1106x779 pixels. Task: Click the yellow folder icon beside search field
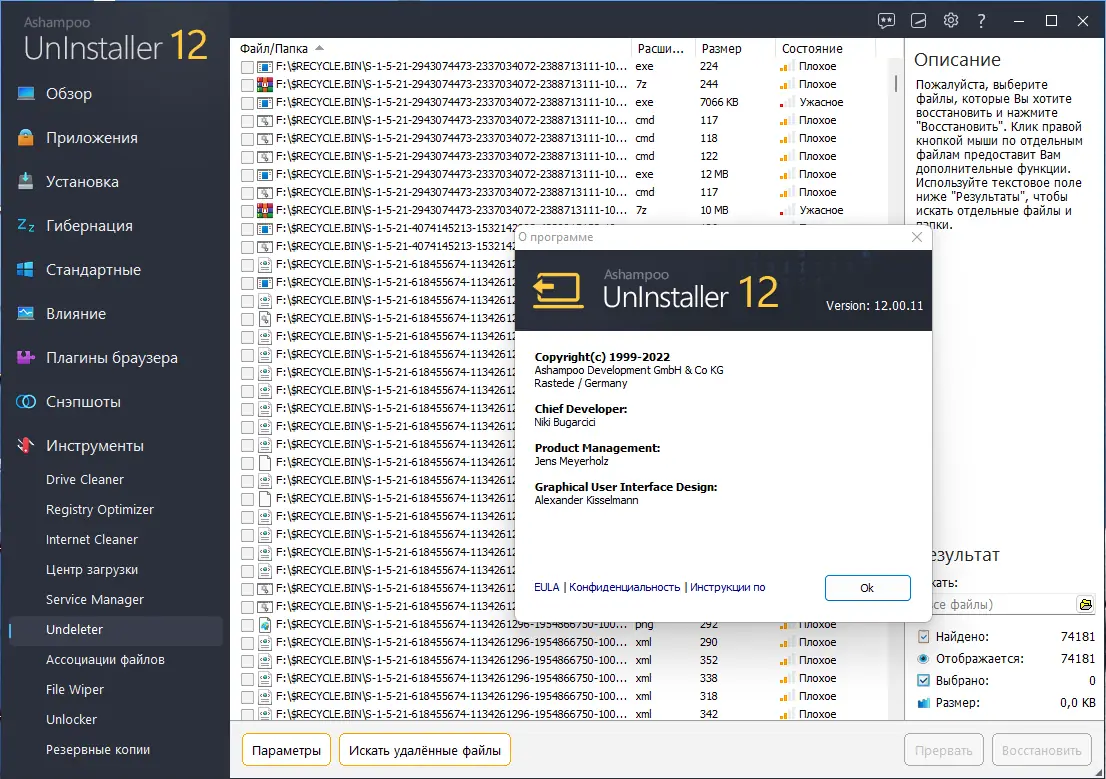click(1086, 604)
